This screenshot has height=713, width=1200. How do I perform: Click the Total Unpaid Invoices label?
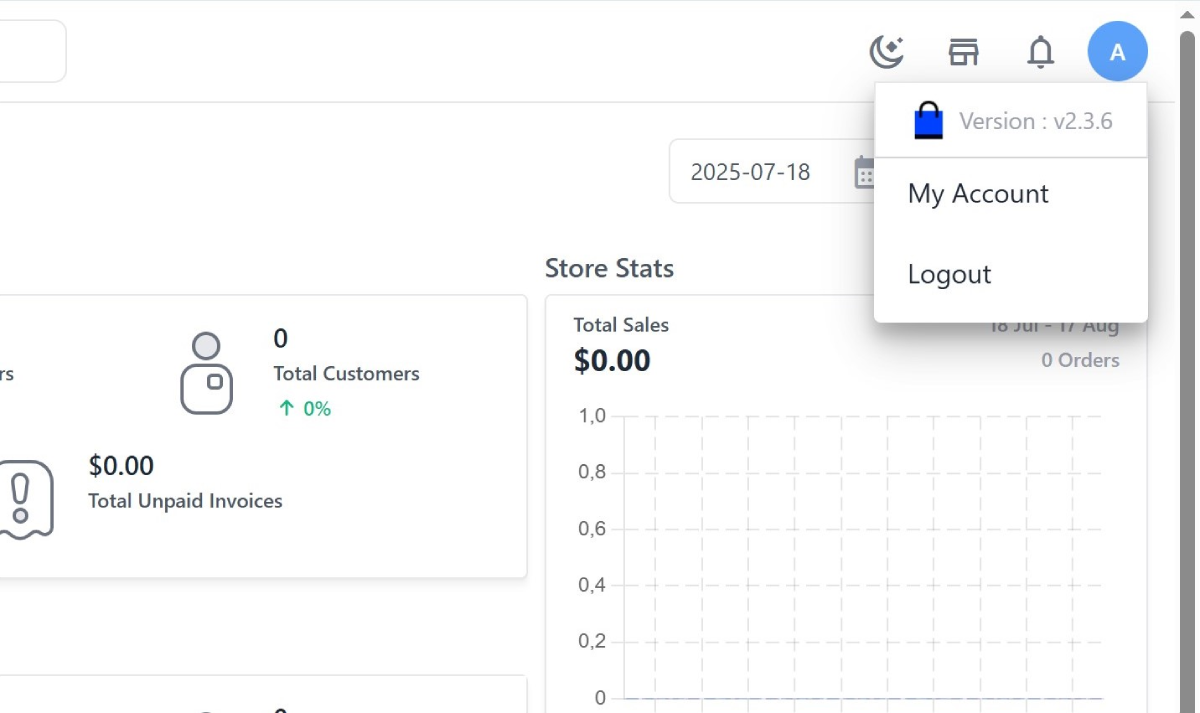(185, 501)
